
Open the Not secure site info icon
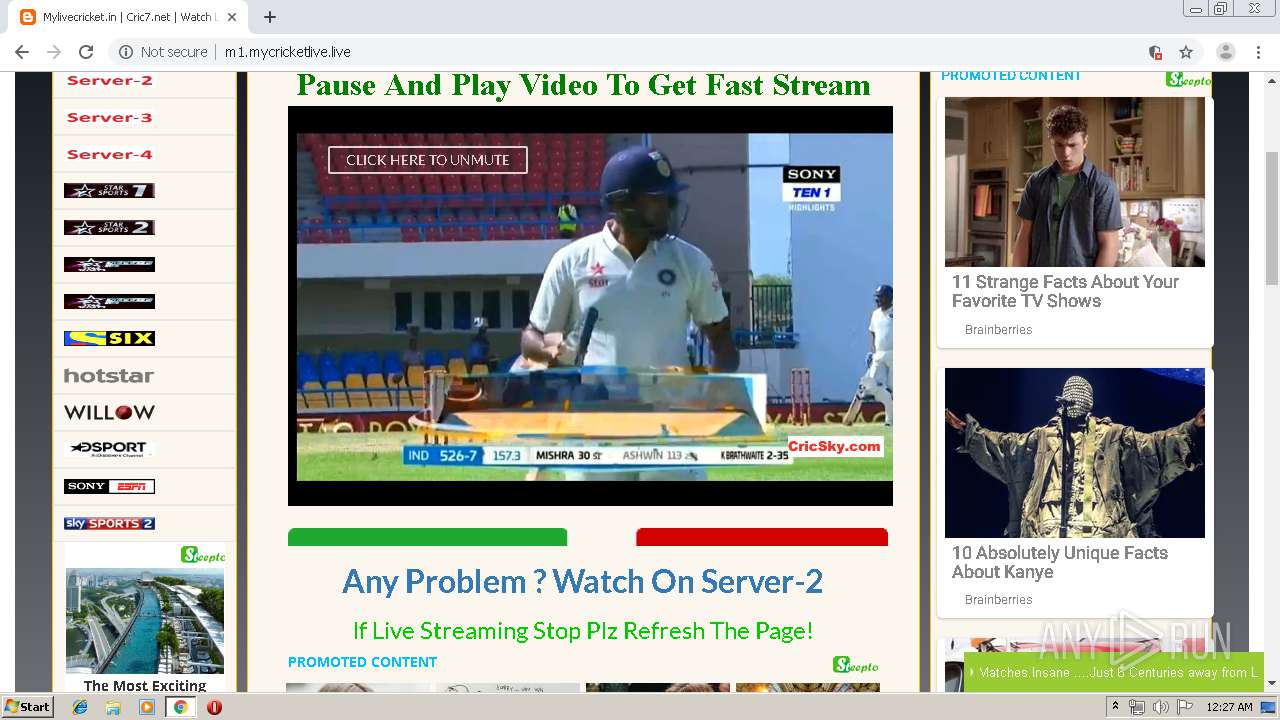click(x=126, y=52)
